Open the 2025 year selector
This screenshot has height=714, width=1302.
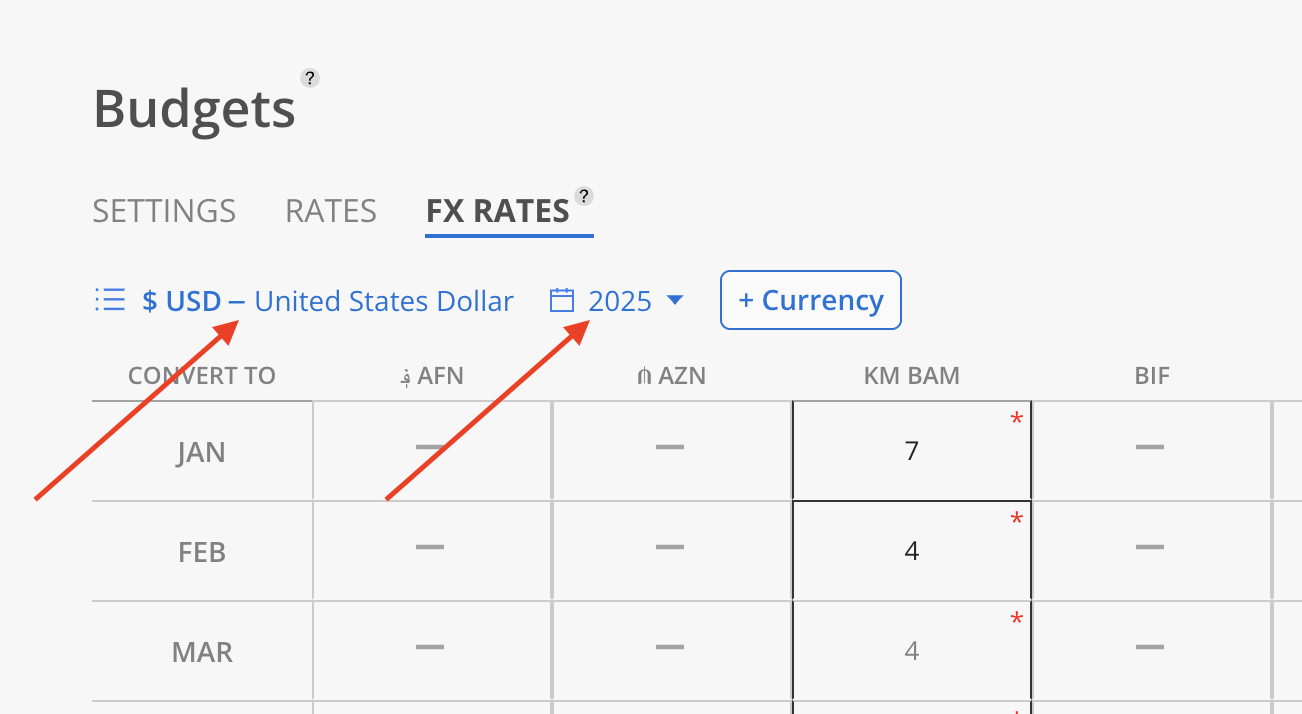[x=620, y=301]
